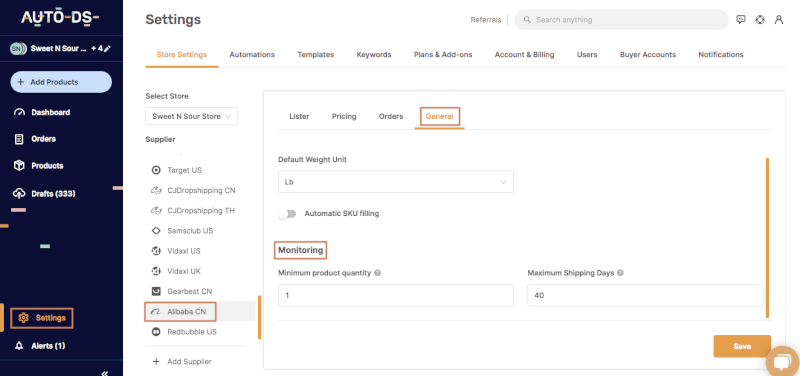This screenshot has height=376, width=800.
Task: Select the Orders sub-tab
Action: click(391, 116)
